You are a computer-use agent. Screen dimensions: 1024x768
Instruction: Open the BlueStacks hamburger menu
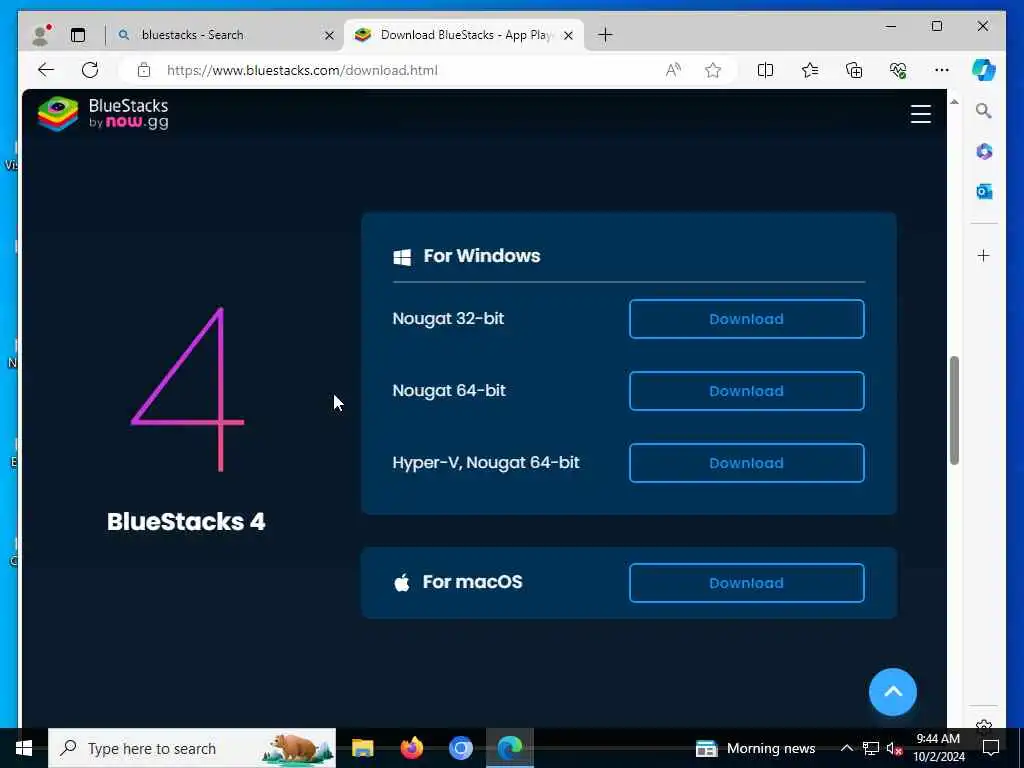click(x=921, y=114)
